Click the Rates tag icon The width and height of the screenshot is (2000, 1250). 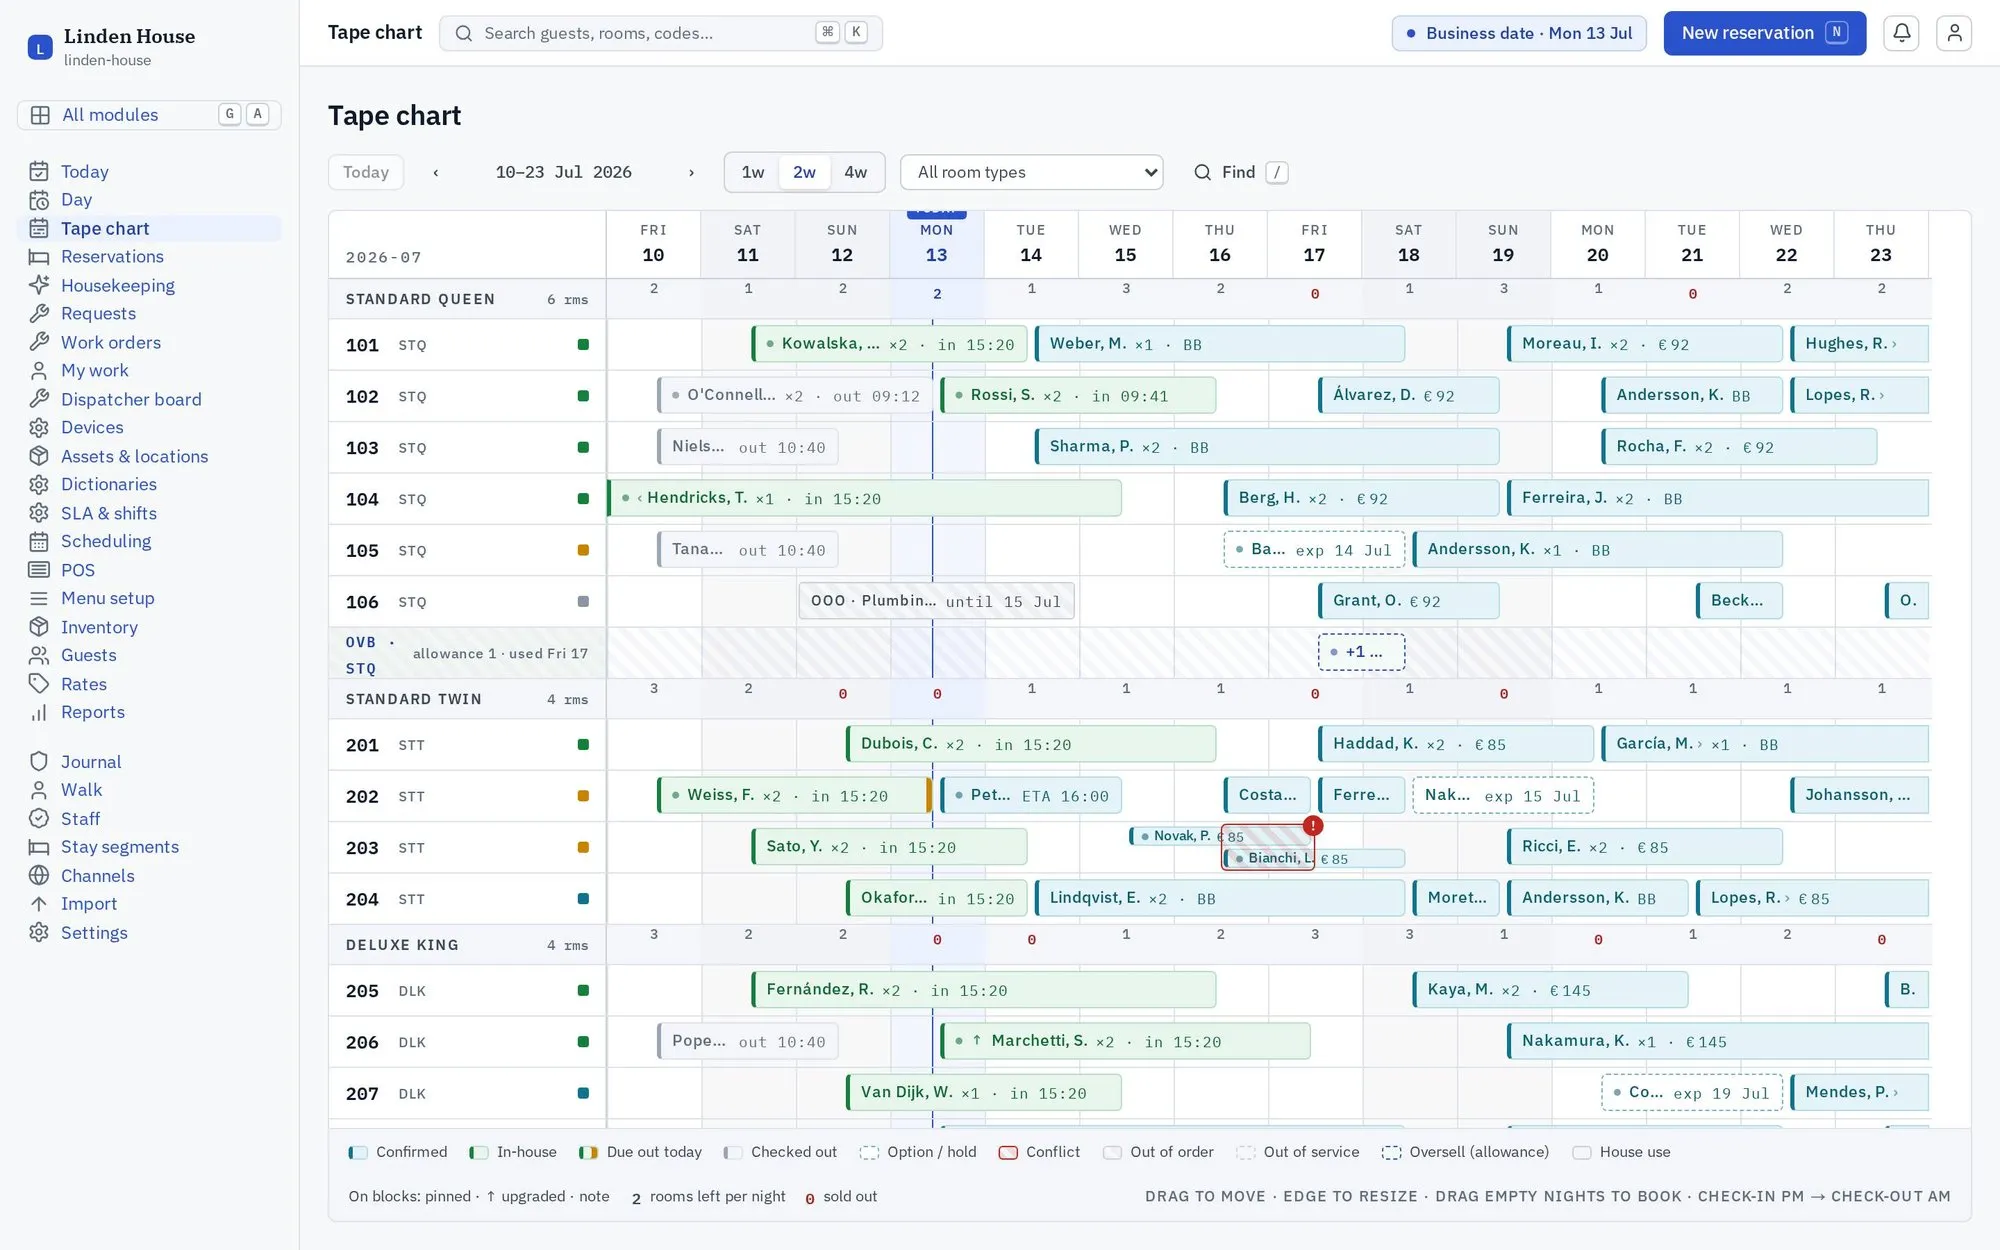click(x=39, y=684)
